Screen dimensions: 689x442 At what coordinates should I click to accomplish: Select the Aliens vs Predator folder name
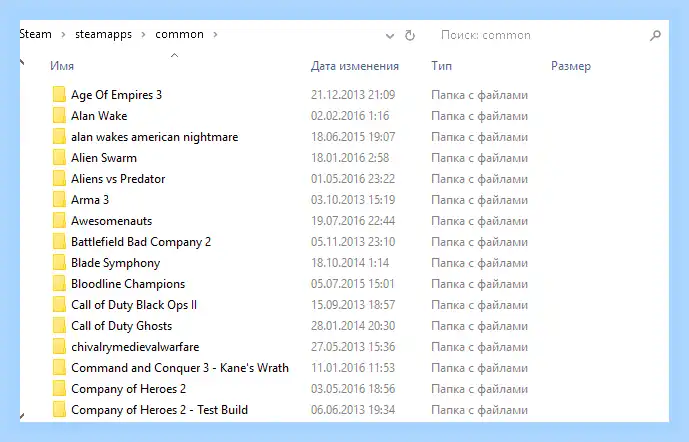118,179
